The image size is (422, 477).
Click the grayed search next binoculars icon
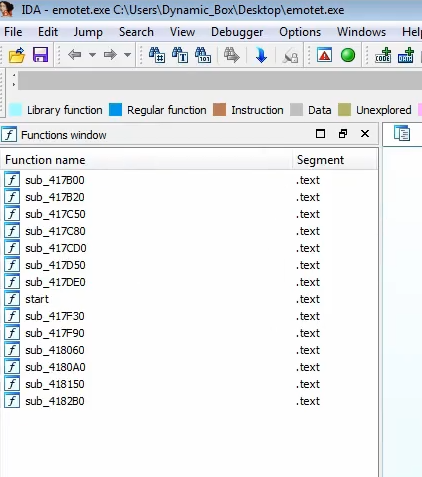click(x=232, y=55)
